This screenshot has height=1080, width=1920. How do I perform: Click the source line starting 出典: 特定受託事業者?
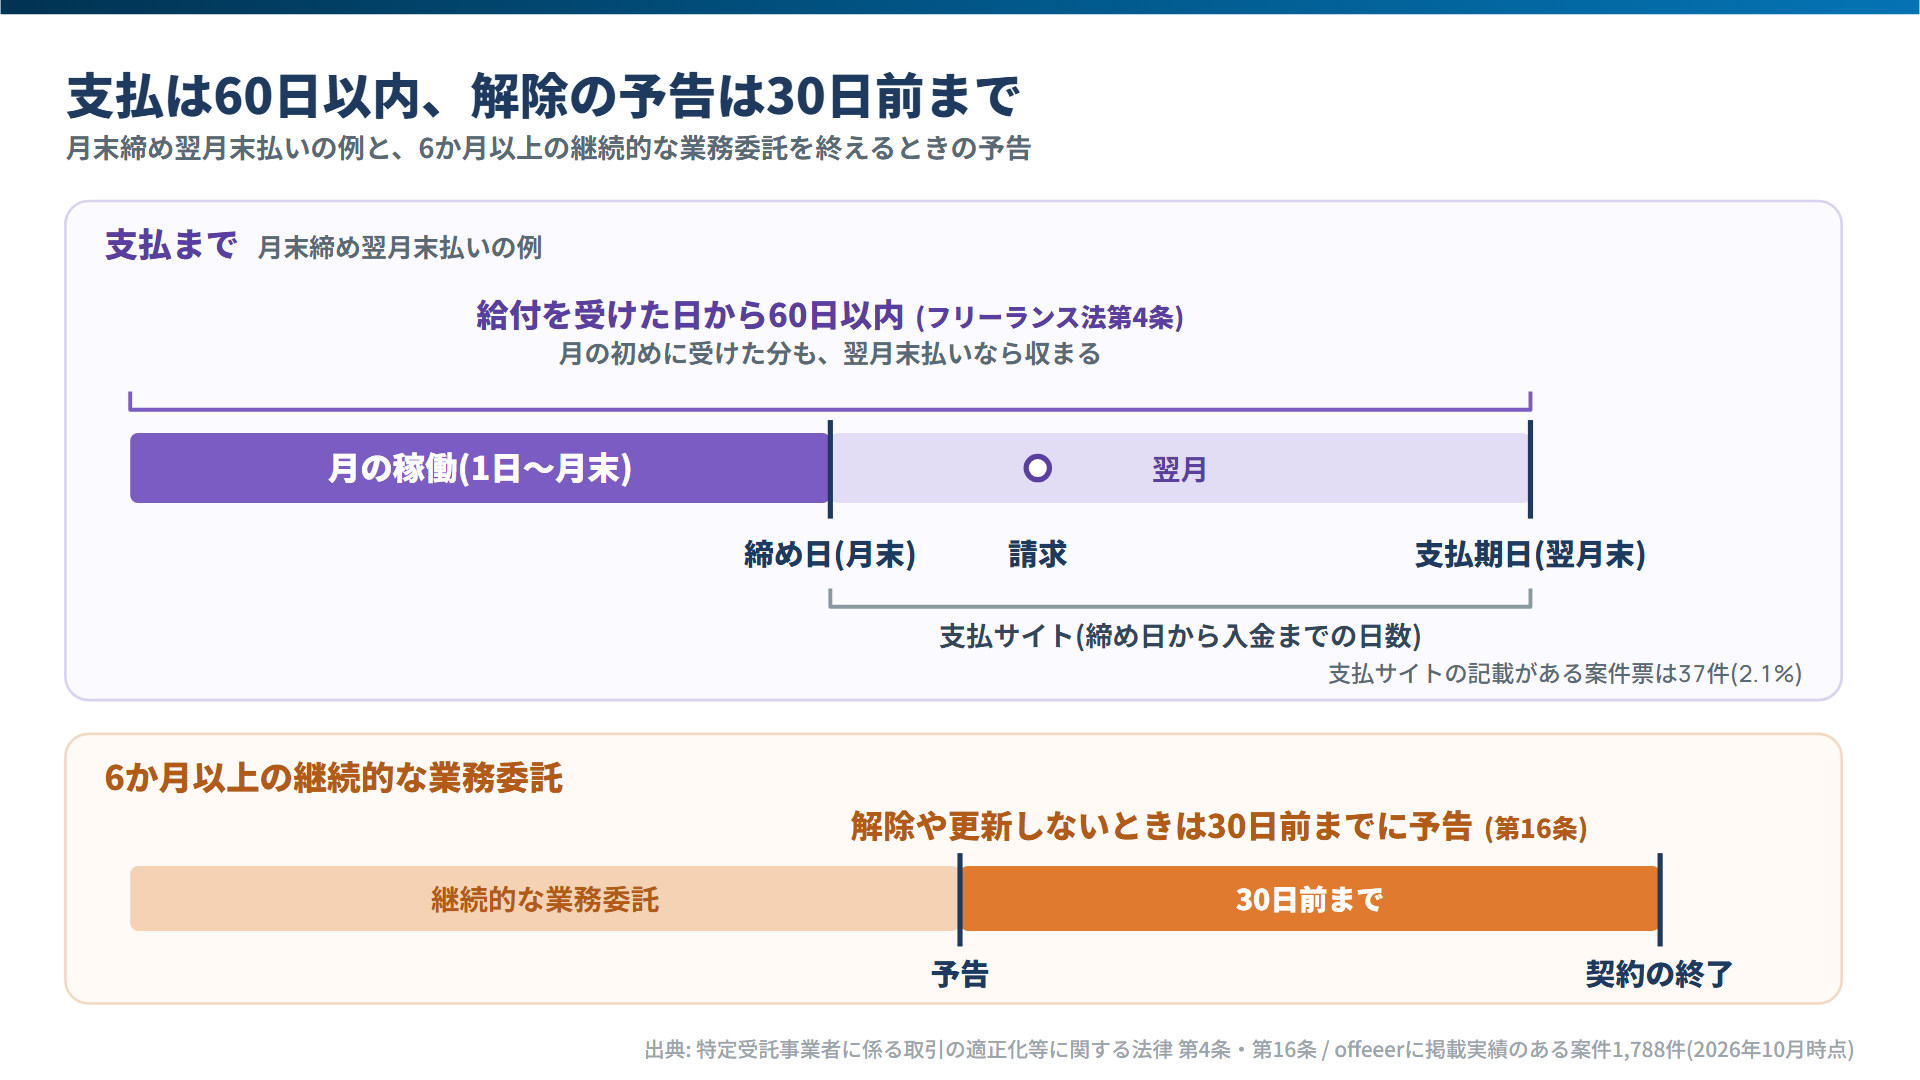pos(1249,1049)
